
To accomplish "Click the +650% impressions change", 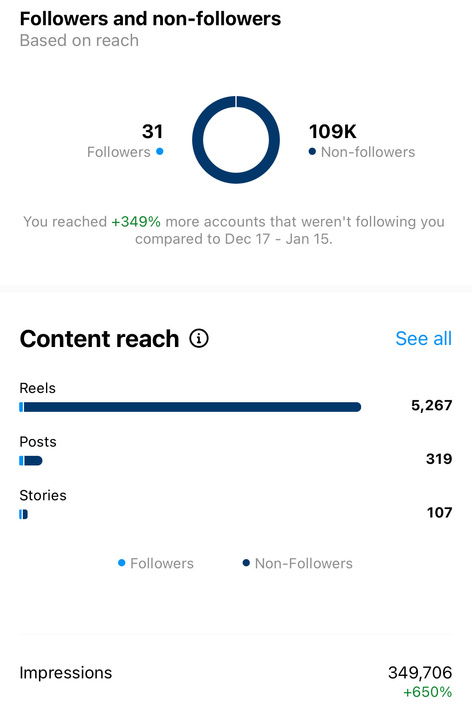I will 427,692.
